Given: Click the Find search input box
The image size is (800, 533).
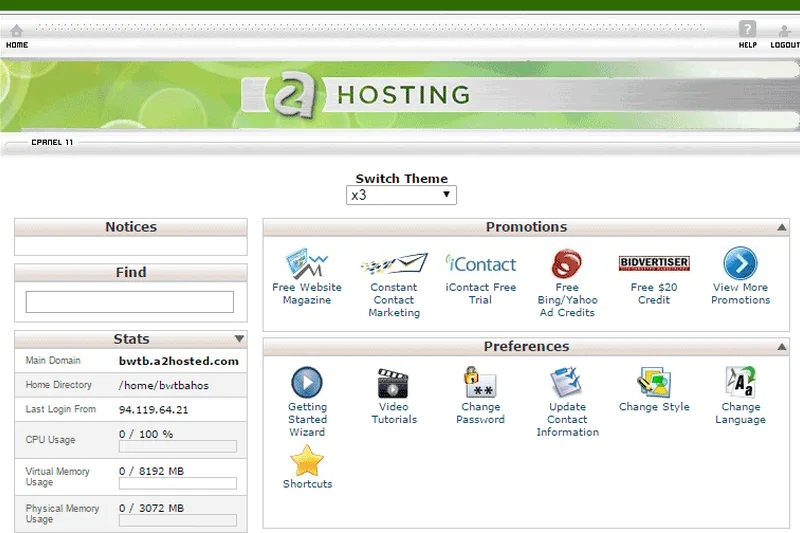Looking at the screenshot, I should (130, 302).
